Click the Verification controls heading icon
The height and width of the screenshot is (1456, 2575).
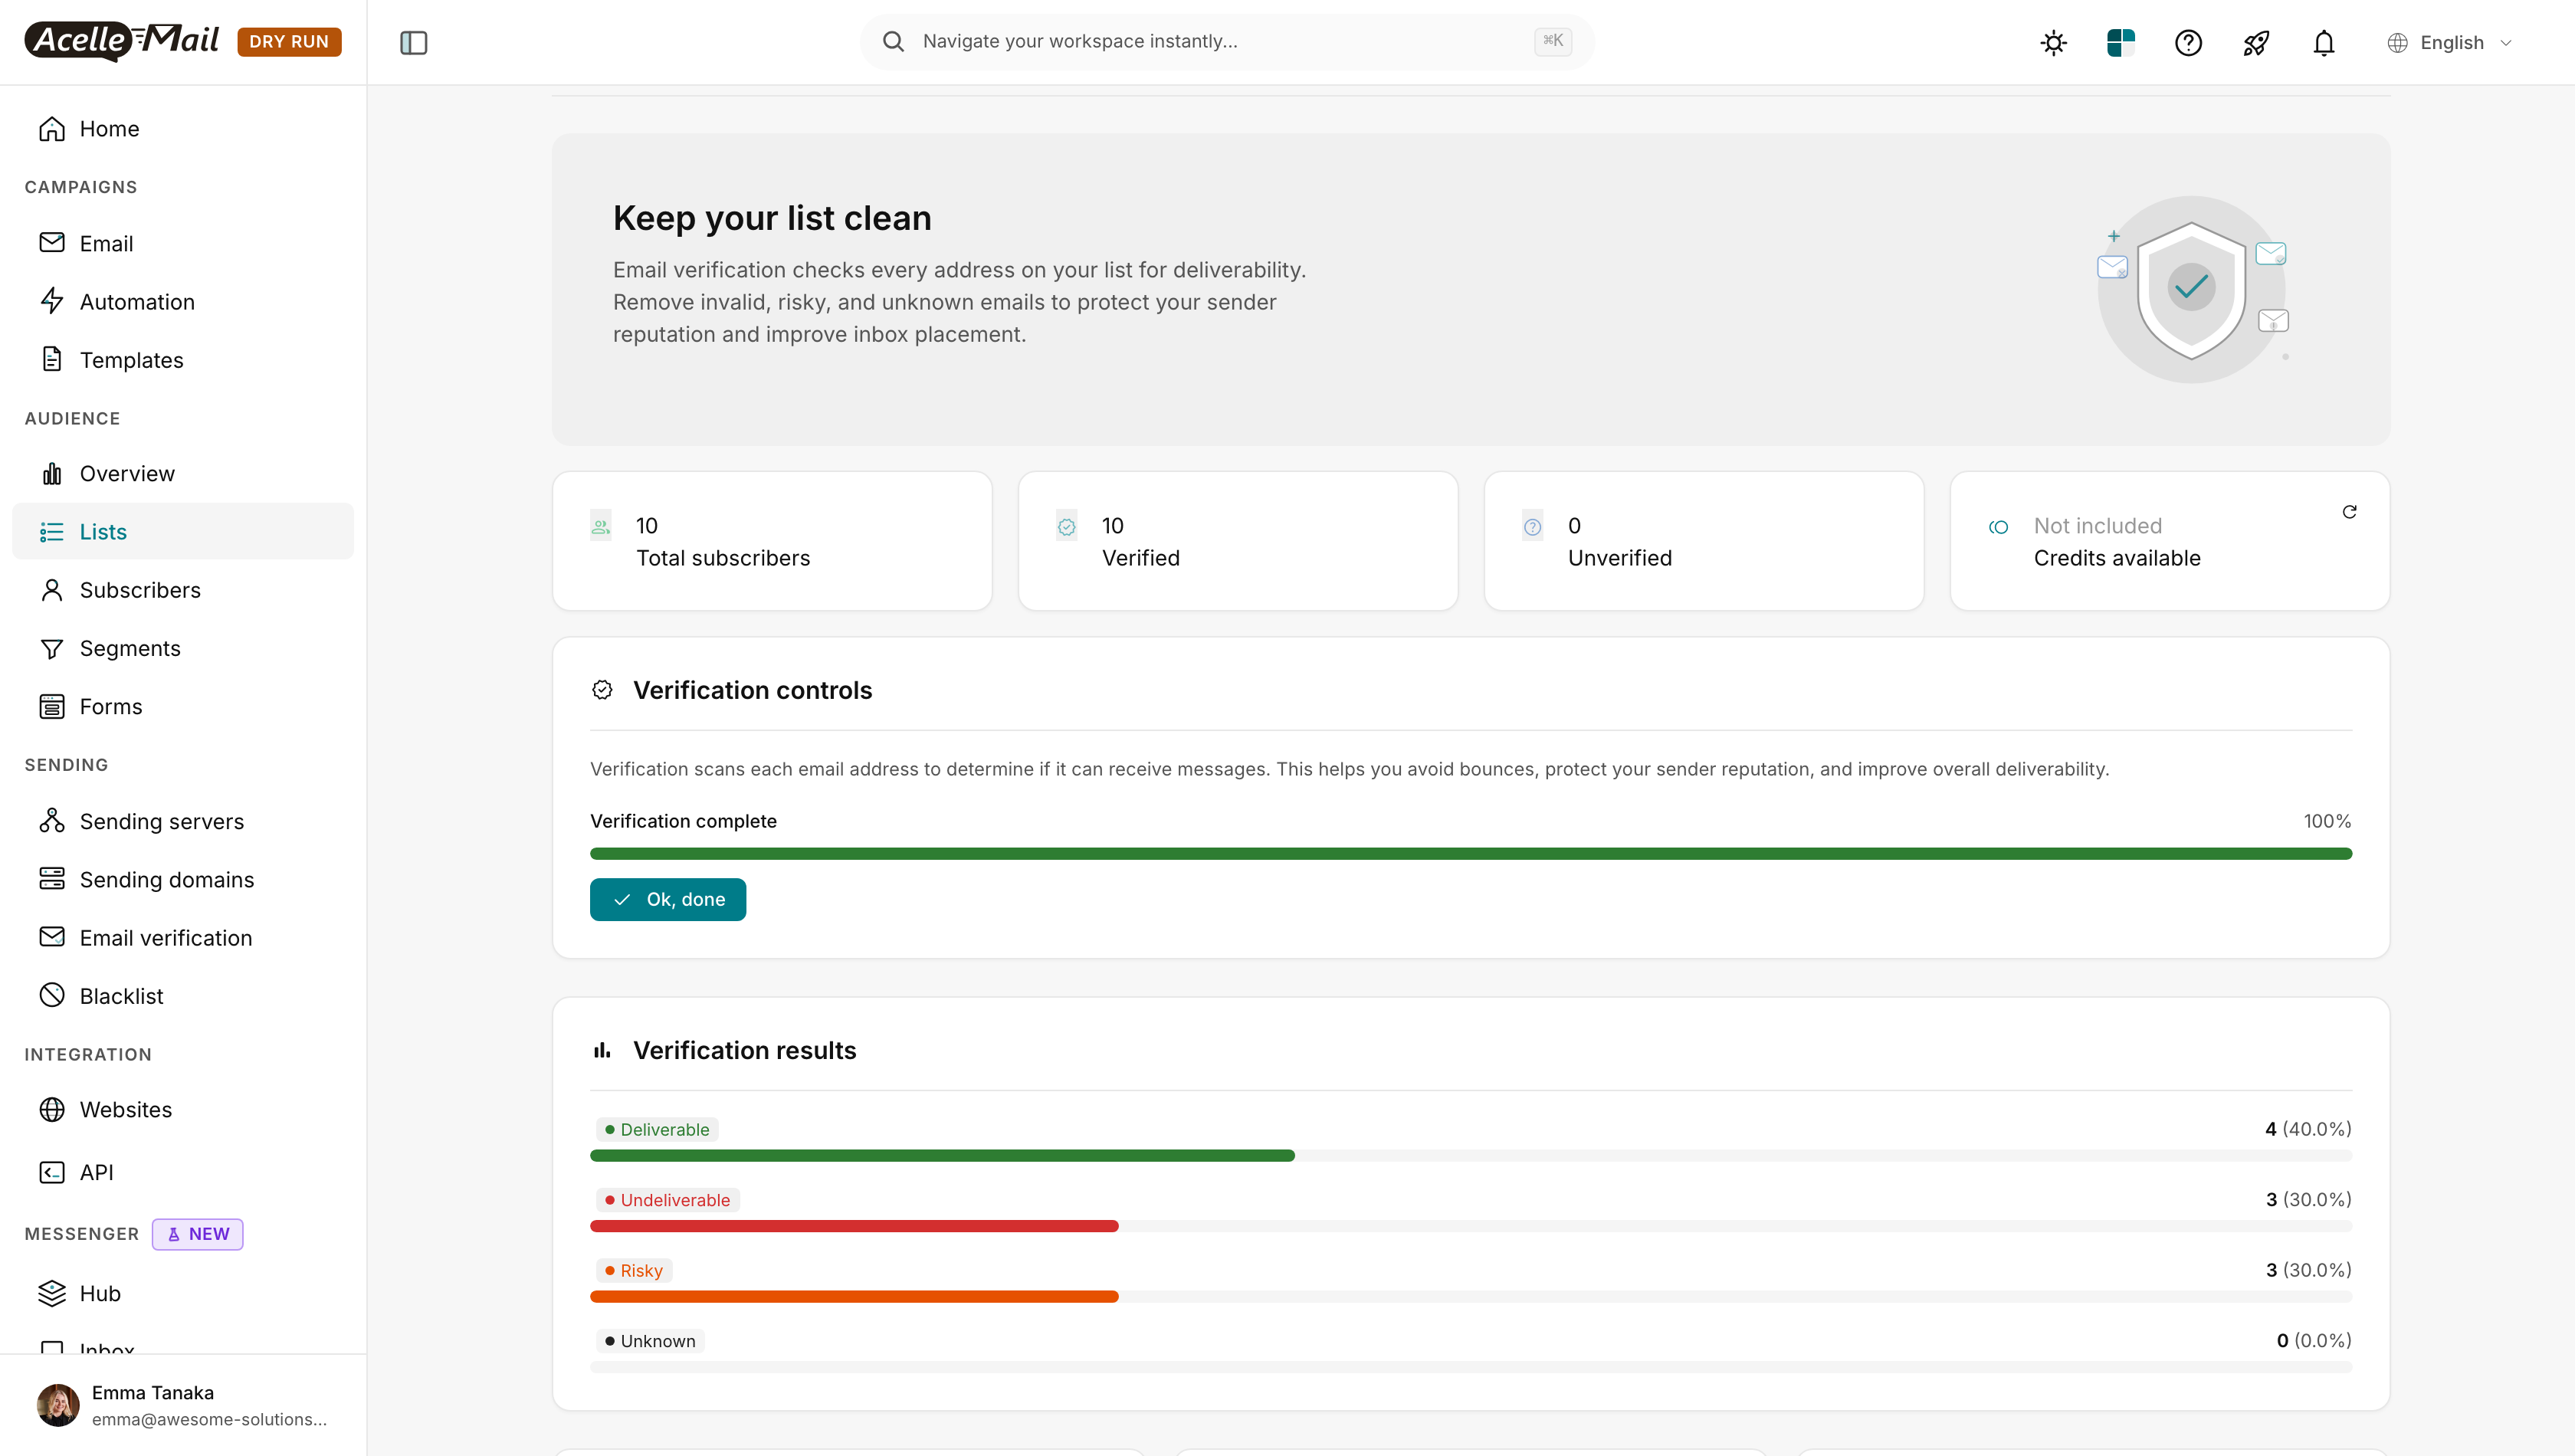point(602,690)
